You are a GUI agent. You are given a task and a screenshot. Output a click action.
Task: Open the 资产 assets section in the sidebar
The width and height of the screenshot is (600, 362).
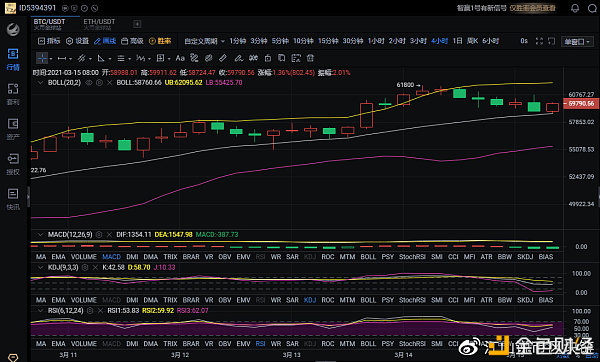click(13, 129)
